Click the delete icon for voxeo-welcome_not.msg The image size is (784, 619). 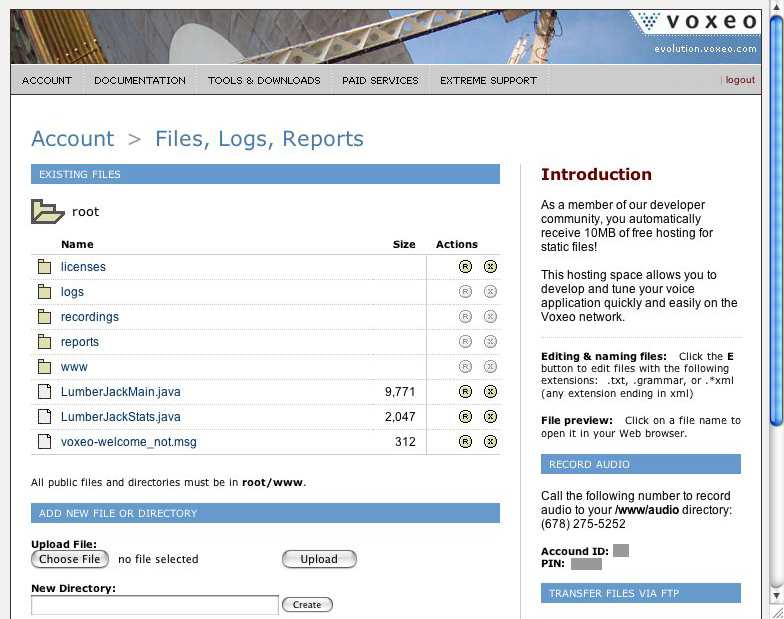coord(490,442)
